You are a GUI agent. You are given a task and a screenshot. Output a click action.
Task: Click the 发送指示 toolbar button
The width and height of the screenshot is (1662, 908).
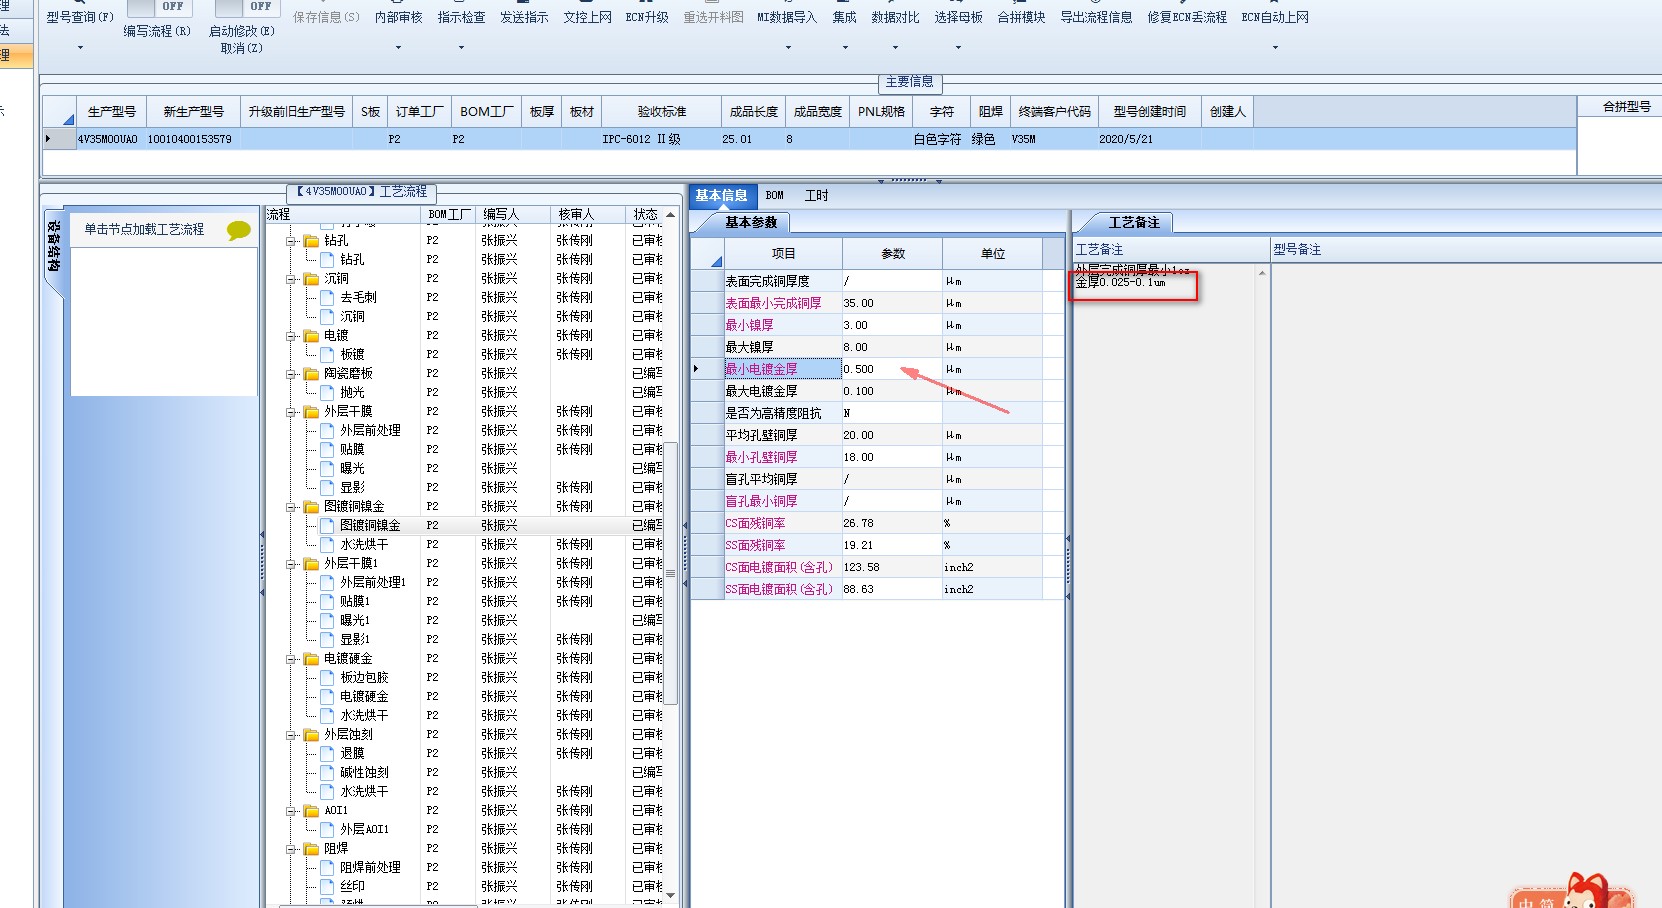click(524, 17)
